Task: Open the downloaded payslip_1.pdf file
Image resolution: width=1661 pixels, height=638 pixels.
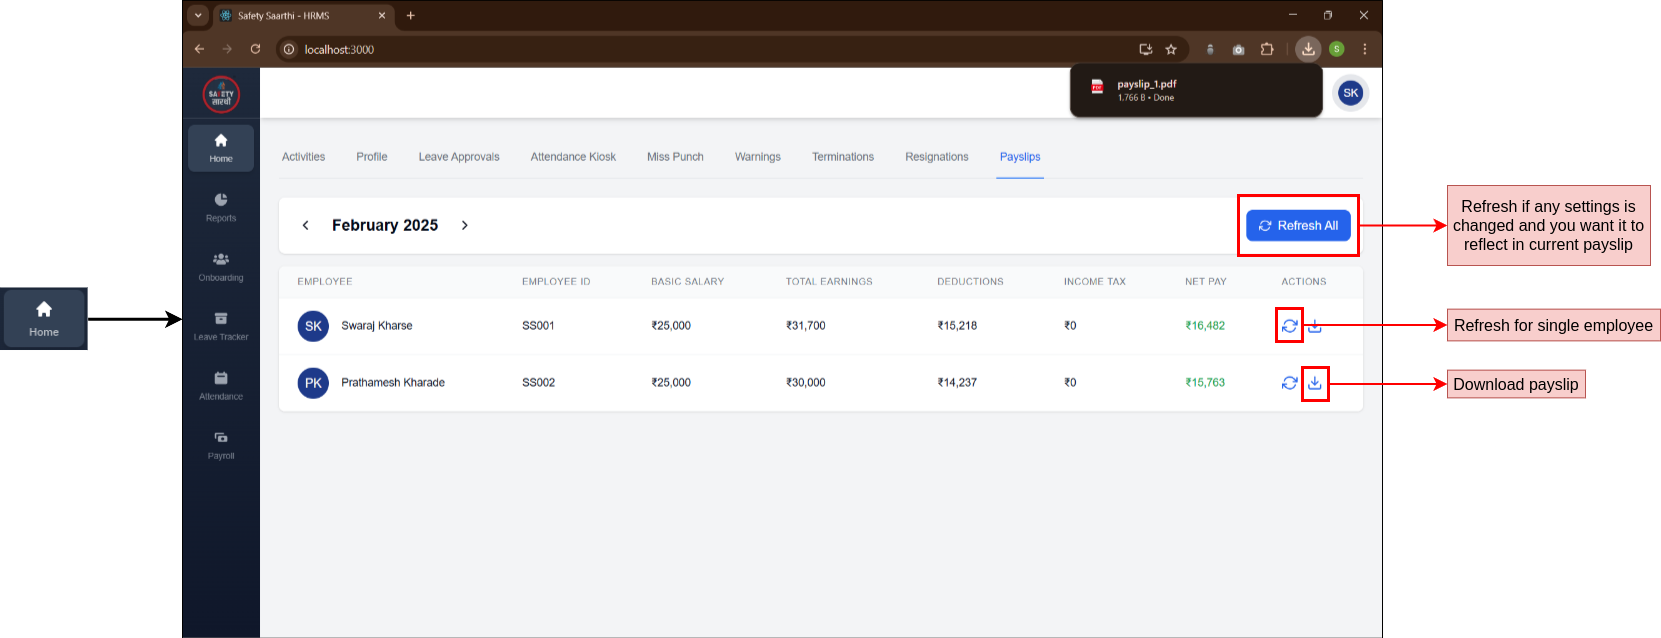Action: (x=1146, y=91)
